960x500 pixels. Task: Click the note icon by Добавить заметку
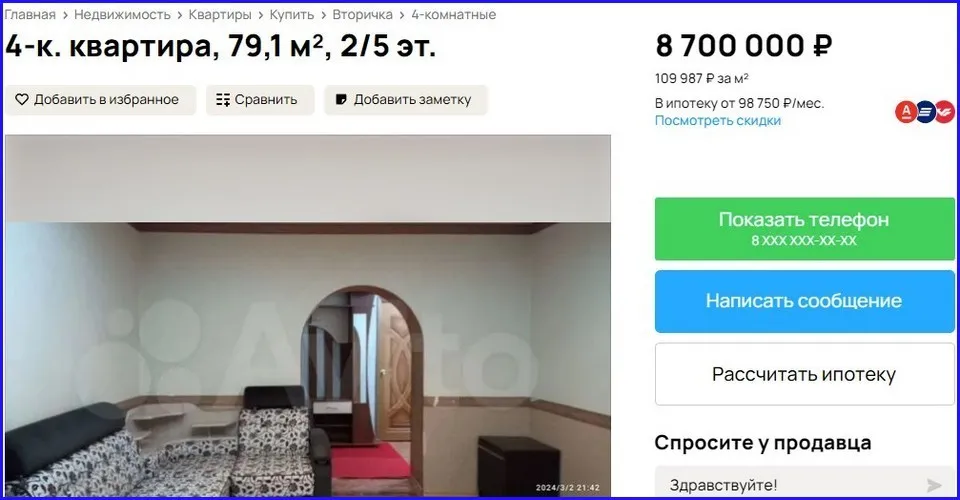coord(342,99)
